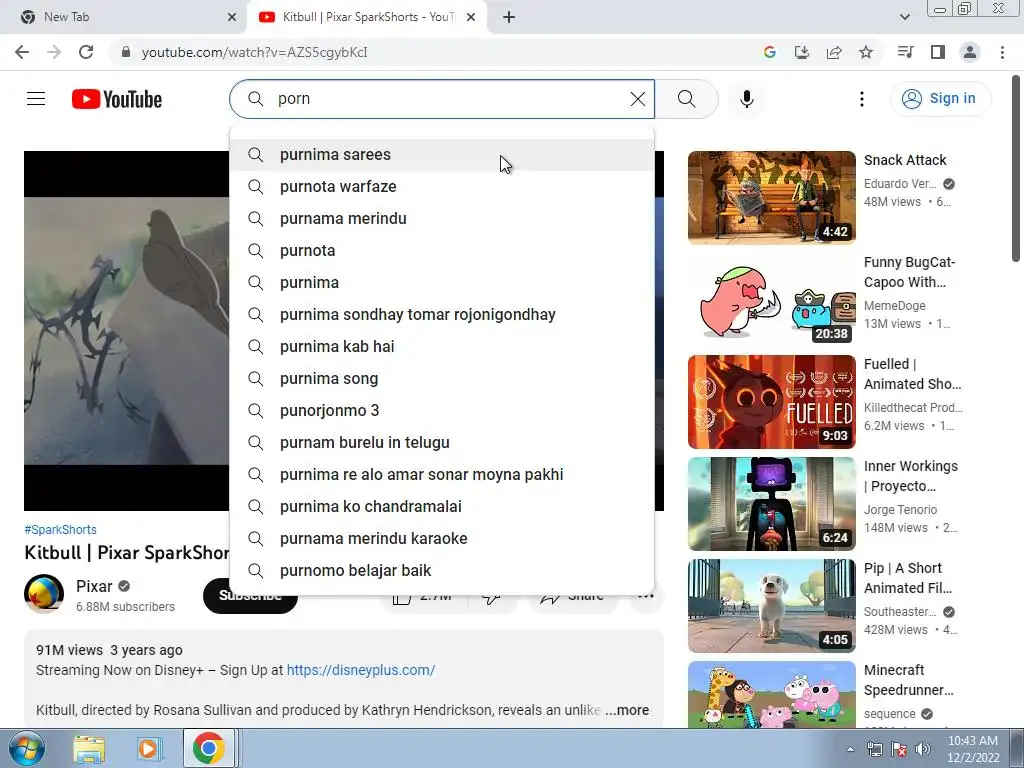Open YouTube settings three-dot menu
The height and width of the screenshot is (768, 1024).
[x=861, y=99]
